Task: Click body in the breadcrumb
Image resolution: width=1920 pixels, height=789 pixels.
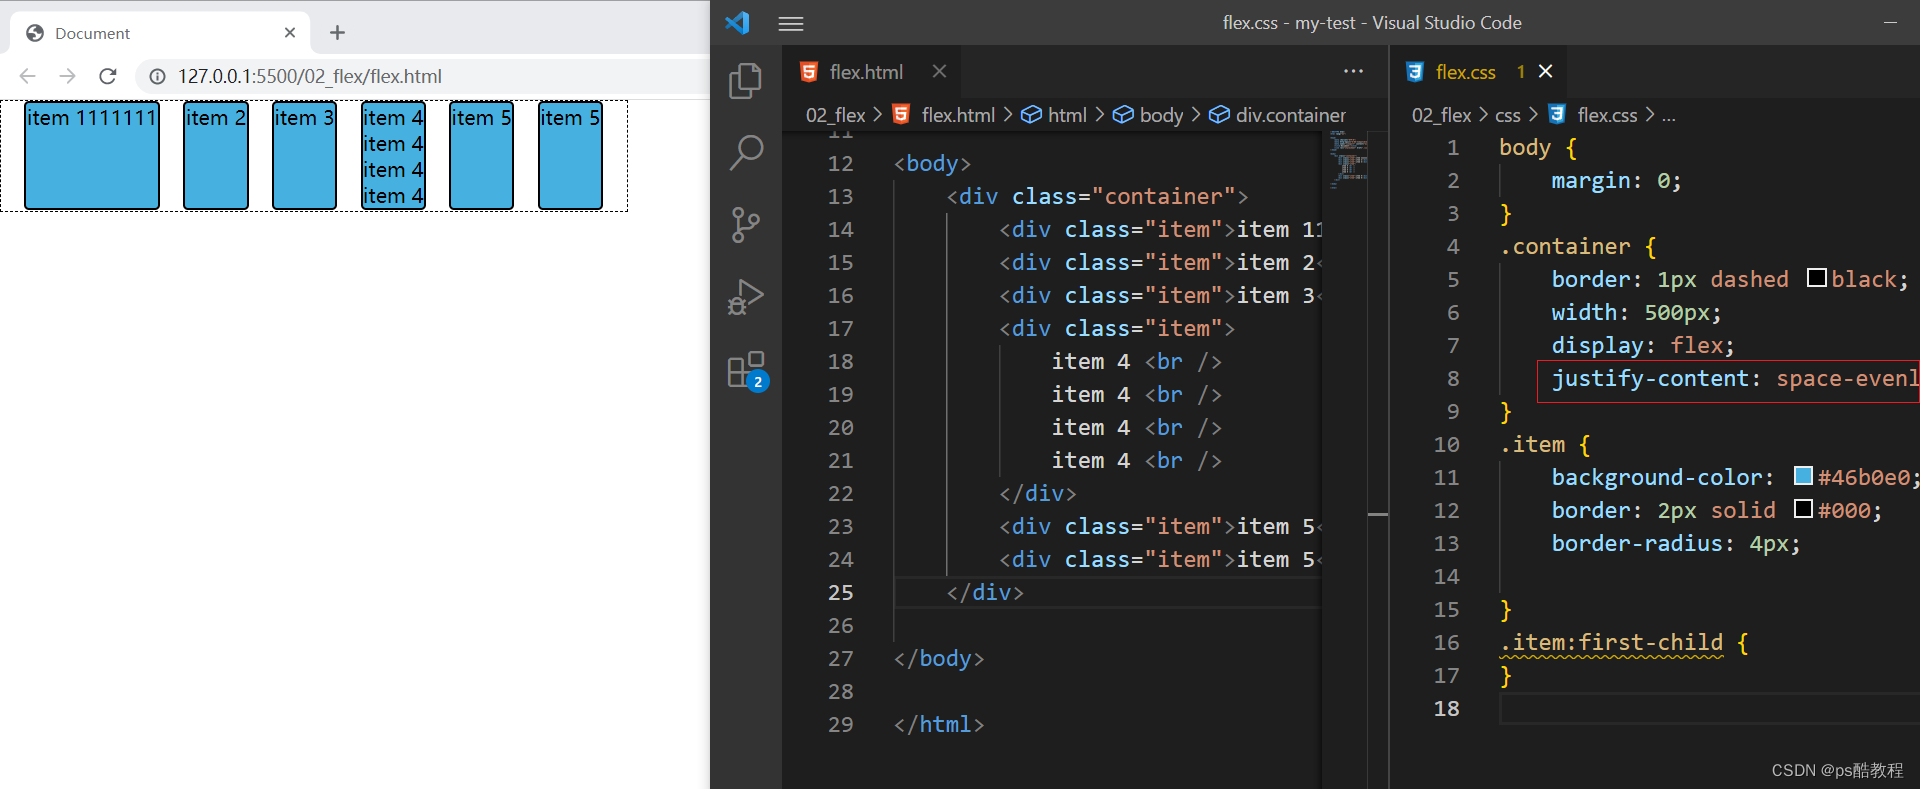Action: click(x=1161, y=115)
